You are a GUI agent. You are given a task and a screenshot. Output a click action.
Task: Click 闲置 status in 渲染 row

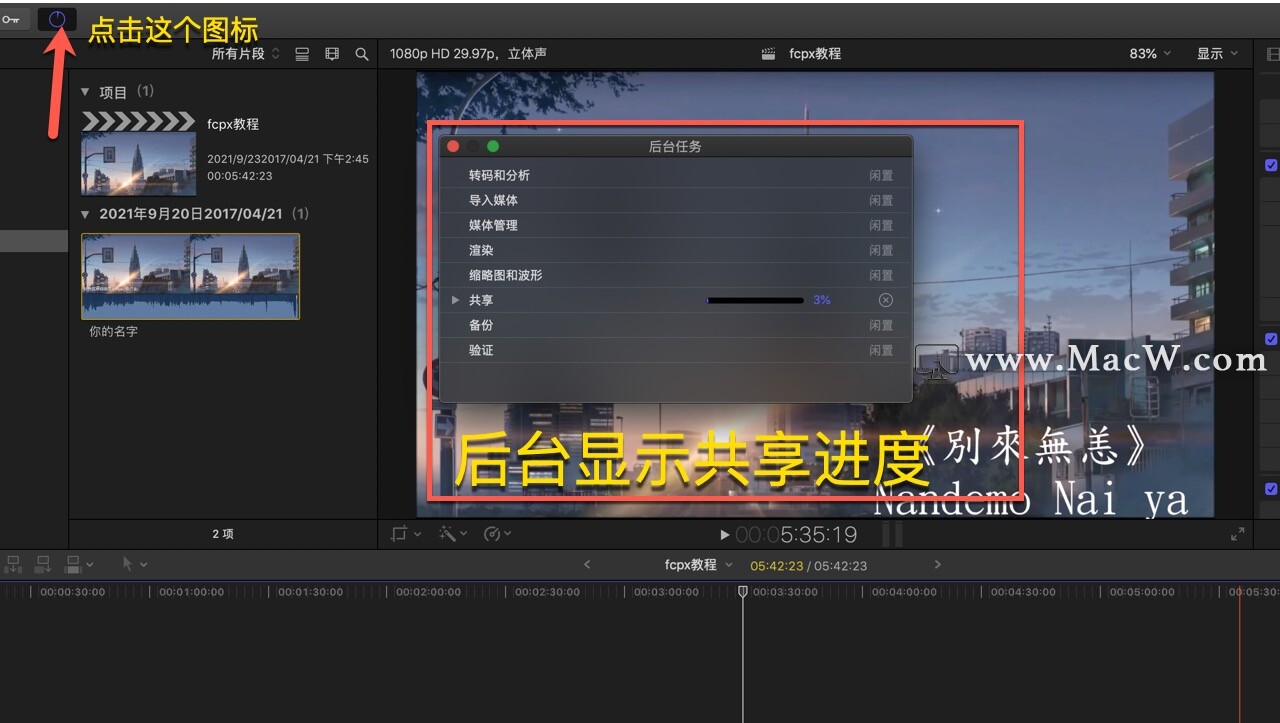coord(881,250)
